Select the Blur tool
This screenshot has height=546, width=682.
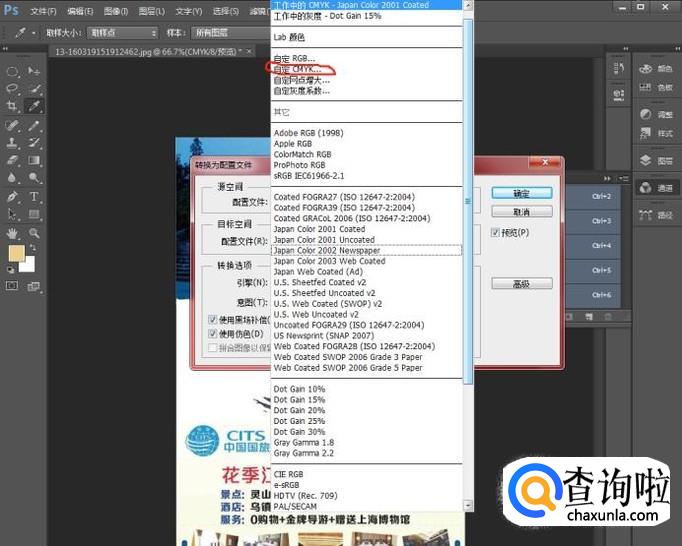12,178
